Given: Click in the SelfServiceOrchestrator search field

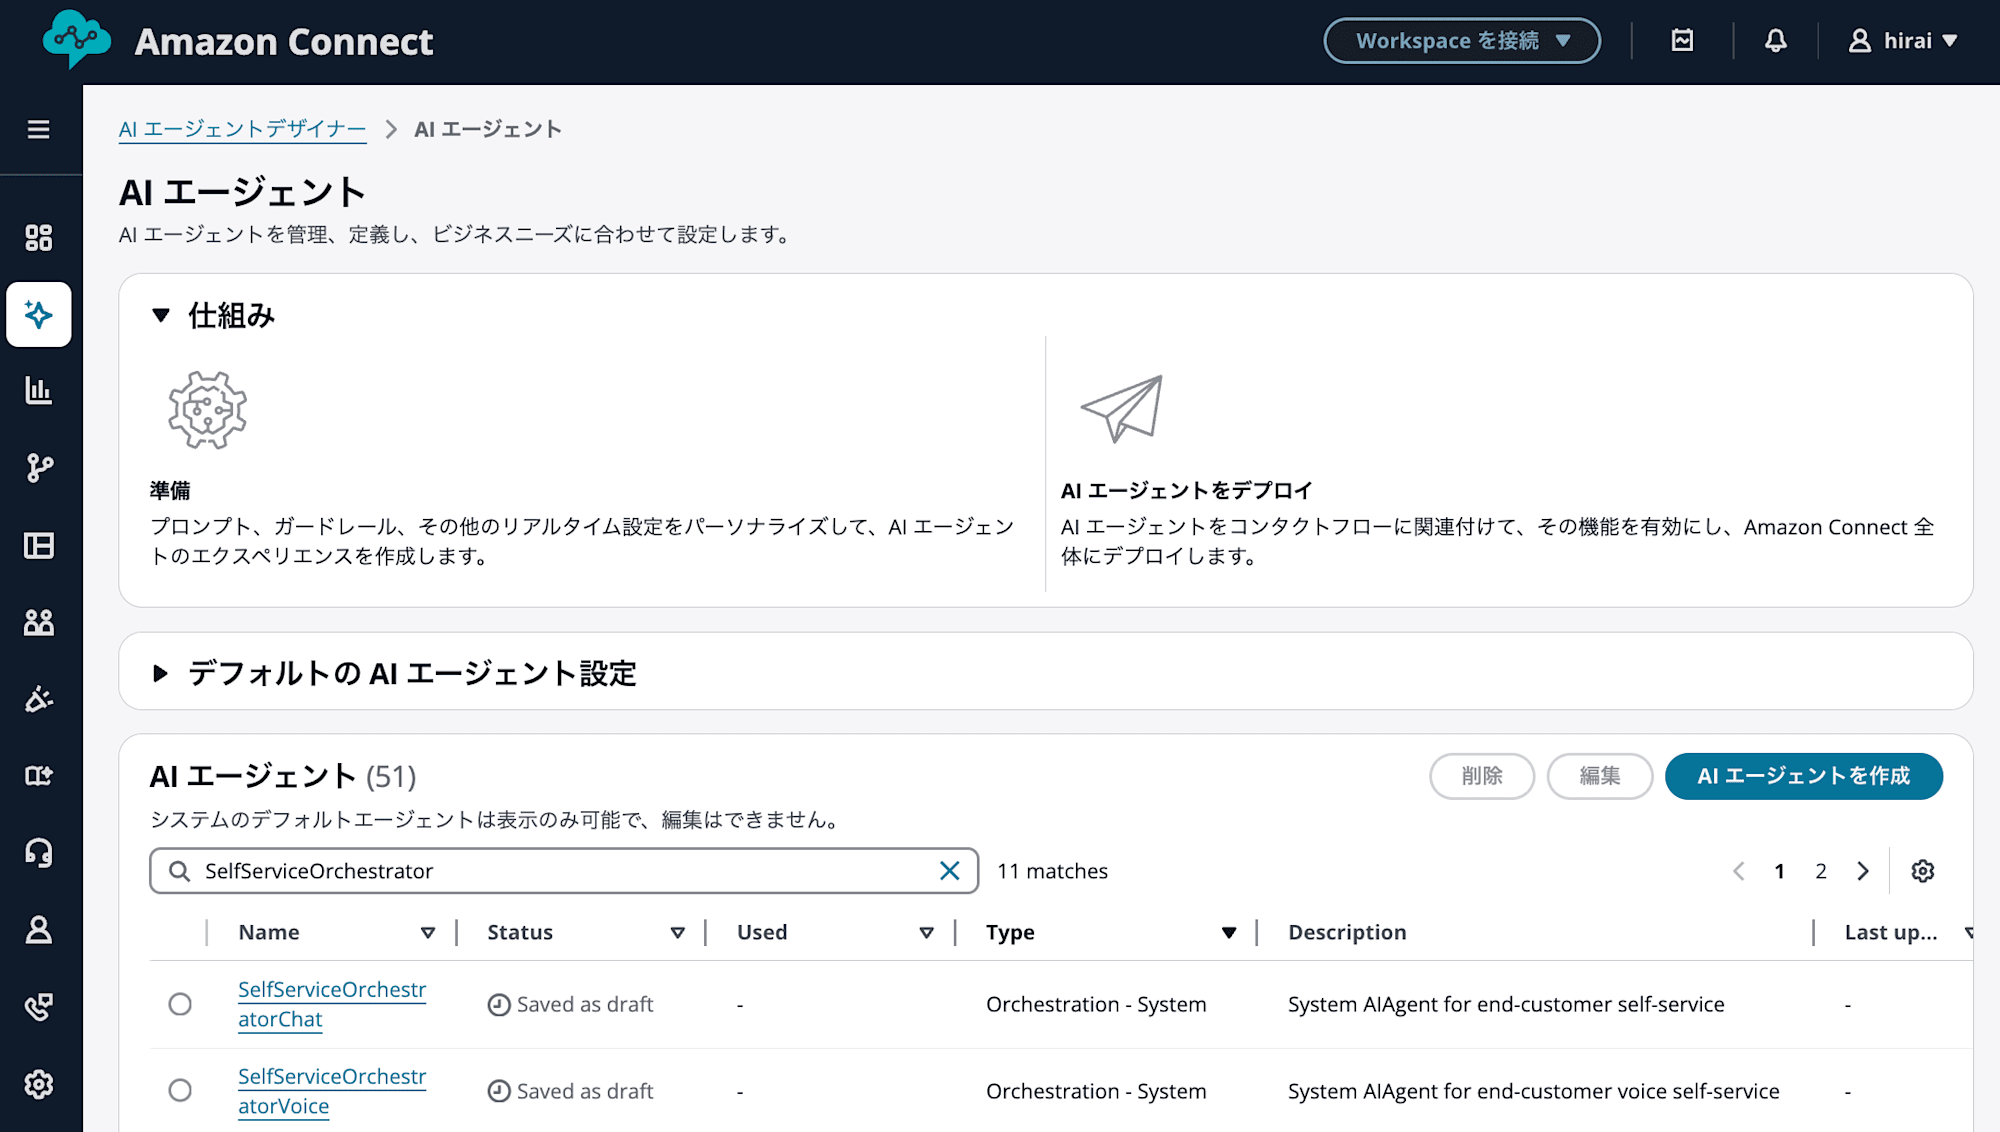Looking at the screenshot, I should tap(564, 871).
